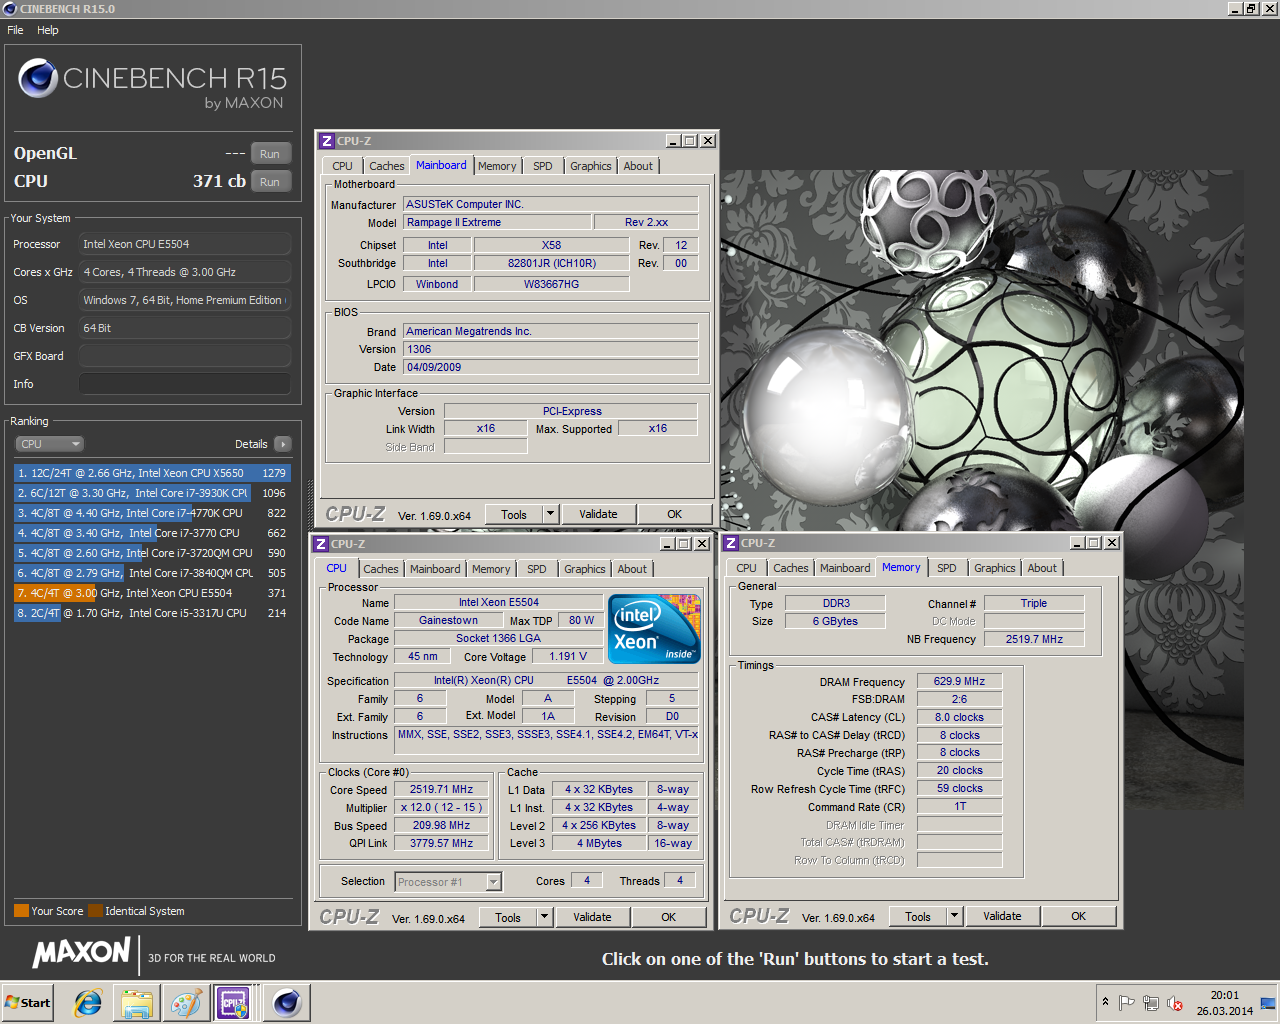The width and height of the screenshot is (1280, 1024).
Task: Click the Gainestown code name value
Action: click(448, 620)
